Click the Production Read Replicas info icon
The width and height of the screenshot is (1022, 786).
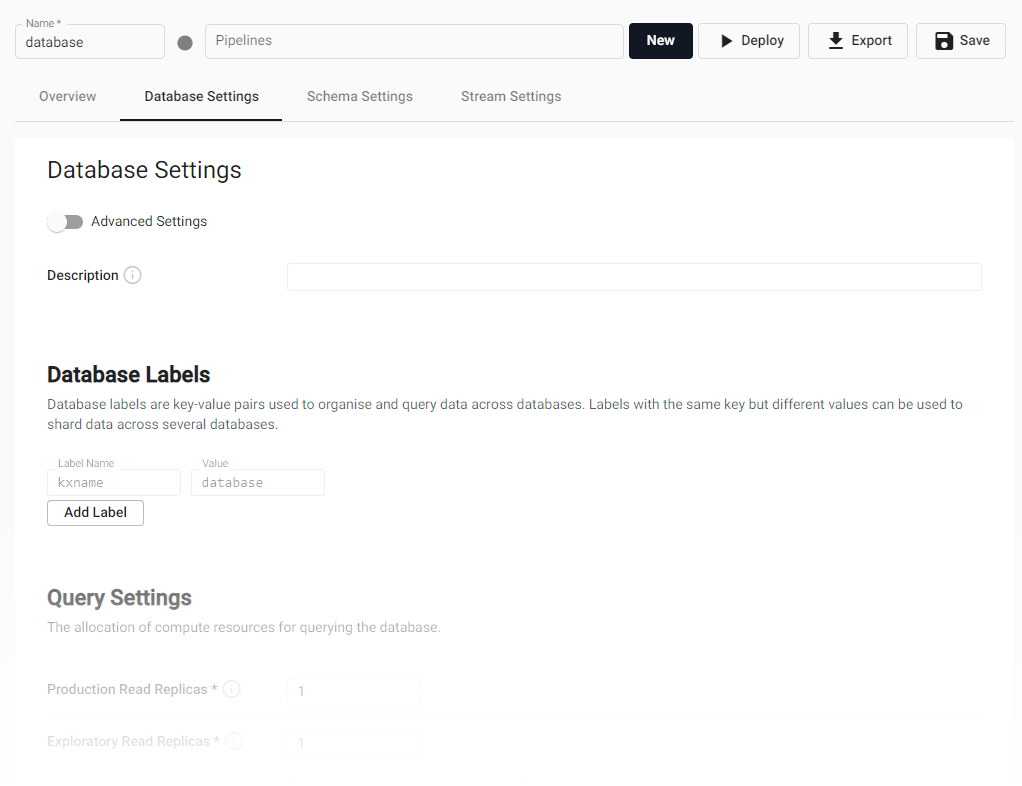[x=231, y=689]
